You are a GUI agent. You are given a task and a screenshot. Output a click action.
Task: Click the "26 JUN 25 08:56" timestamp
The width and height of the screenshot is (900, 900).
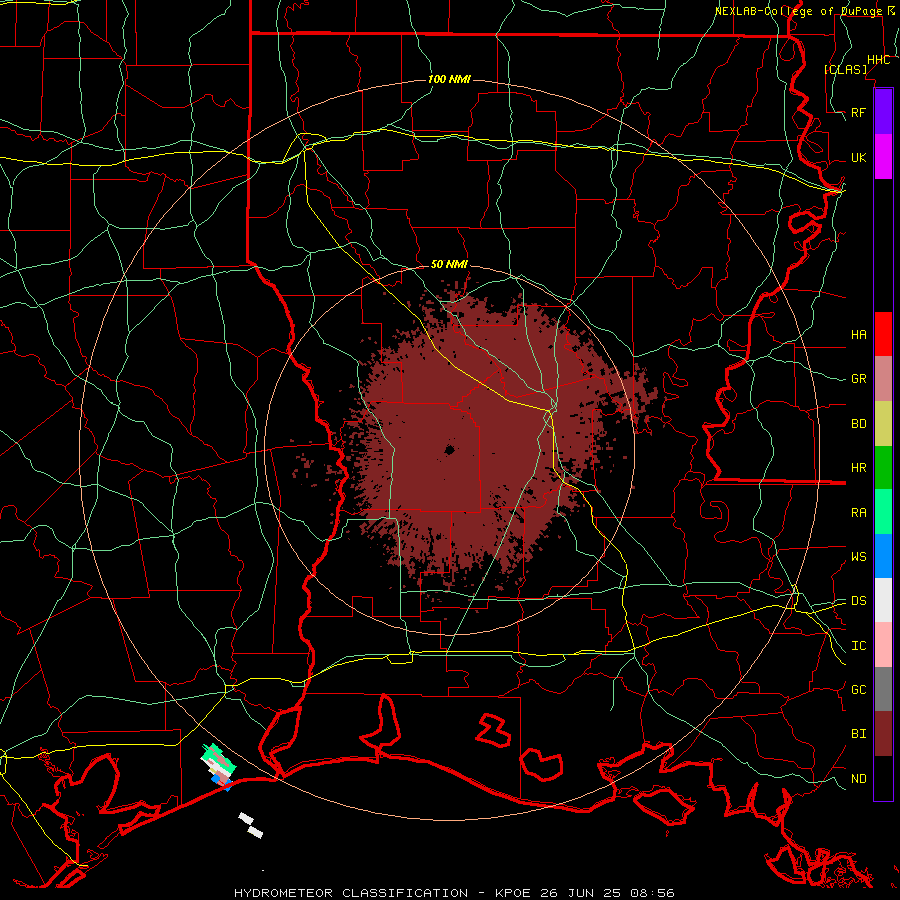click(x=607, y=893)
